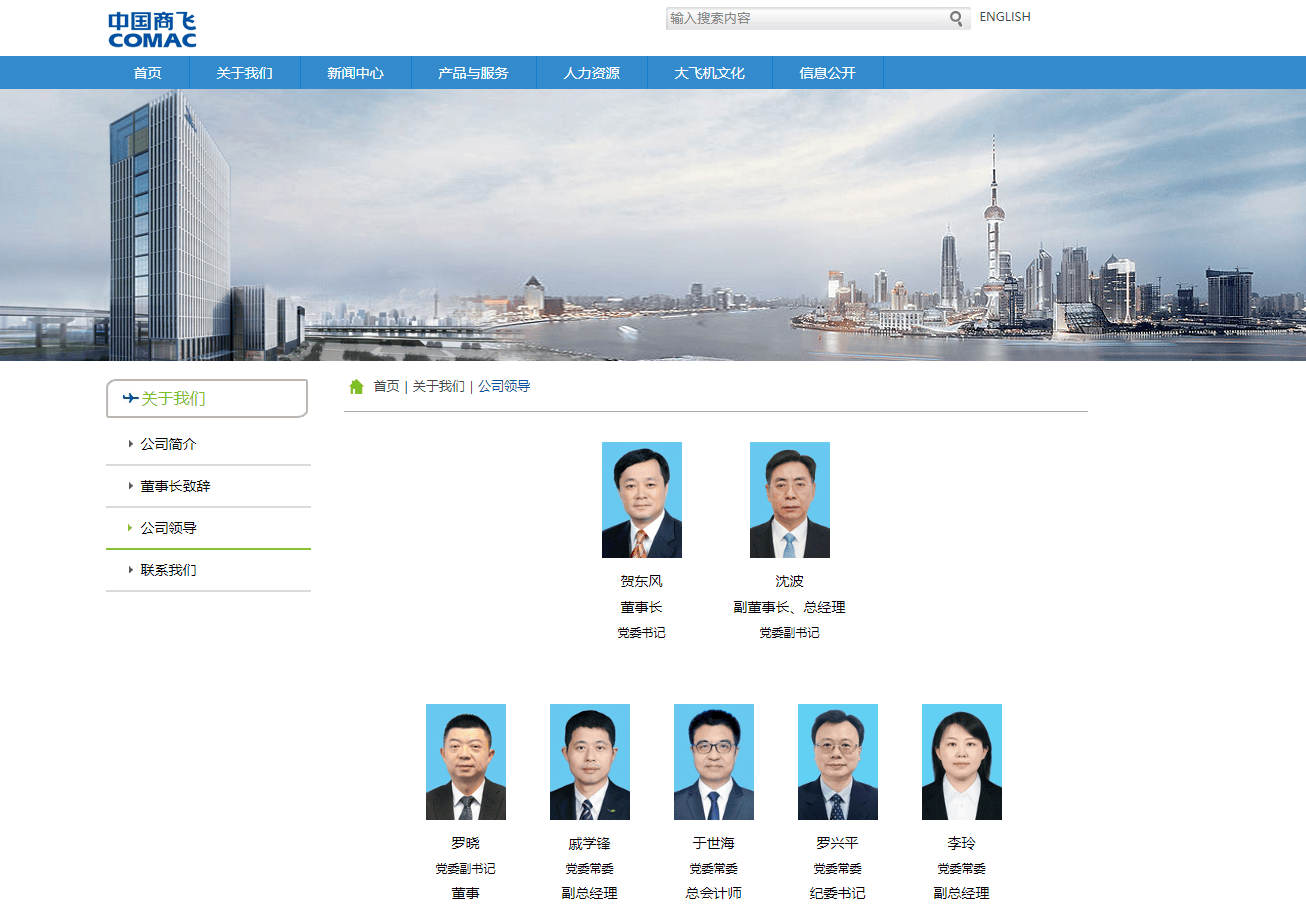Image resolution: width=1306 pixels, height=912 pixels.
Task: Switch to ENGLISH version
Action: click(x=1005, y=17)
